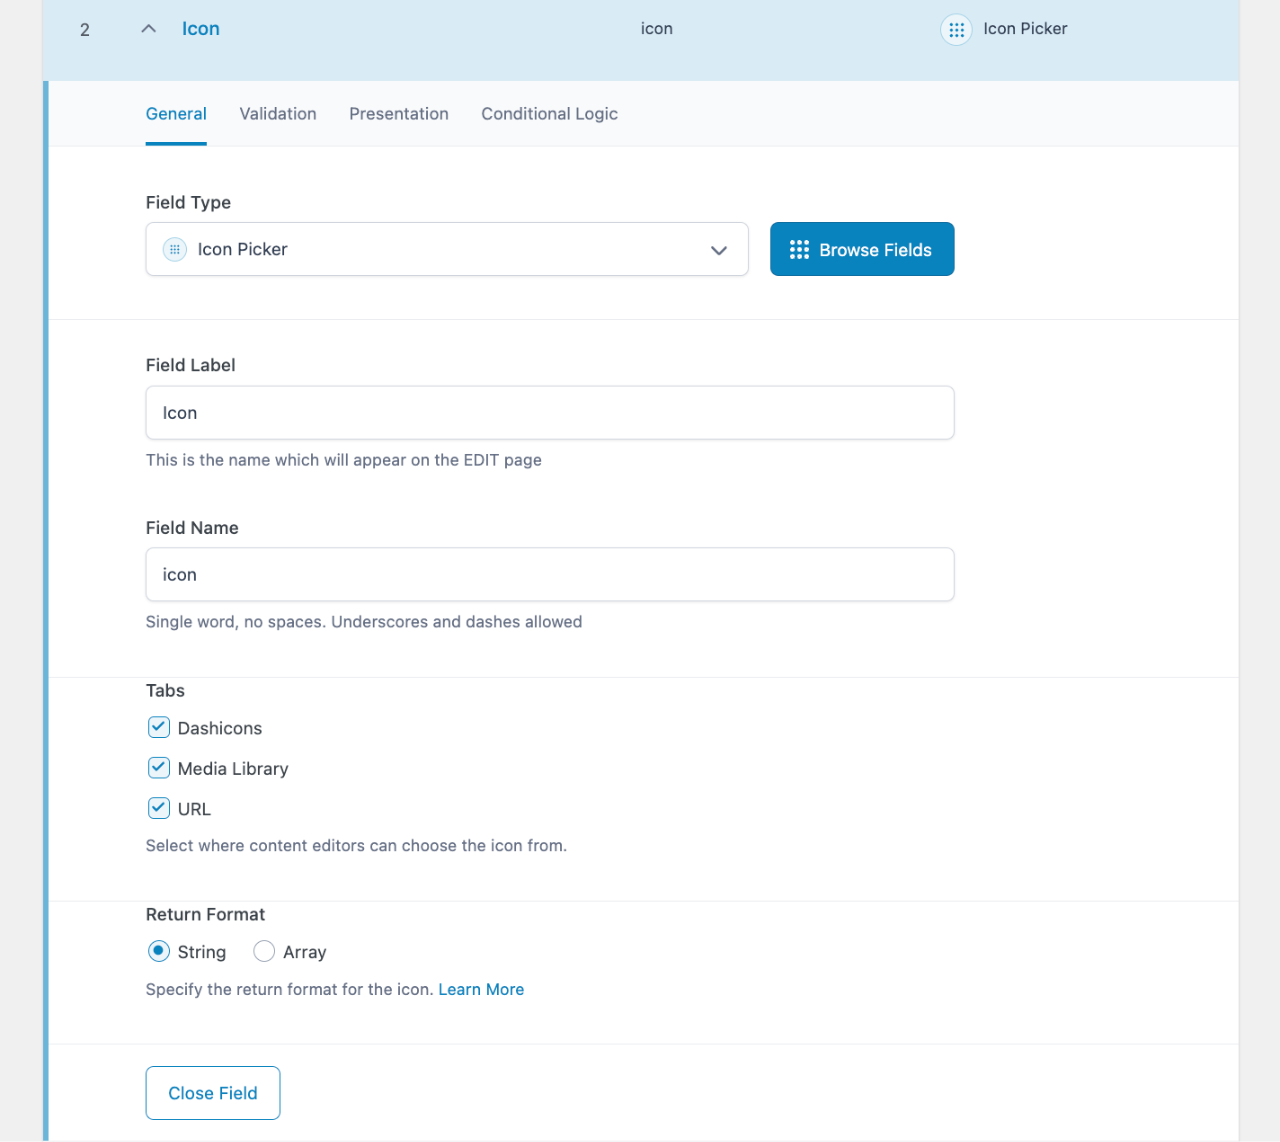Go to the Conditional Logic tab
Screen dimensions: 1280x1142
point(549,114)
